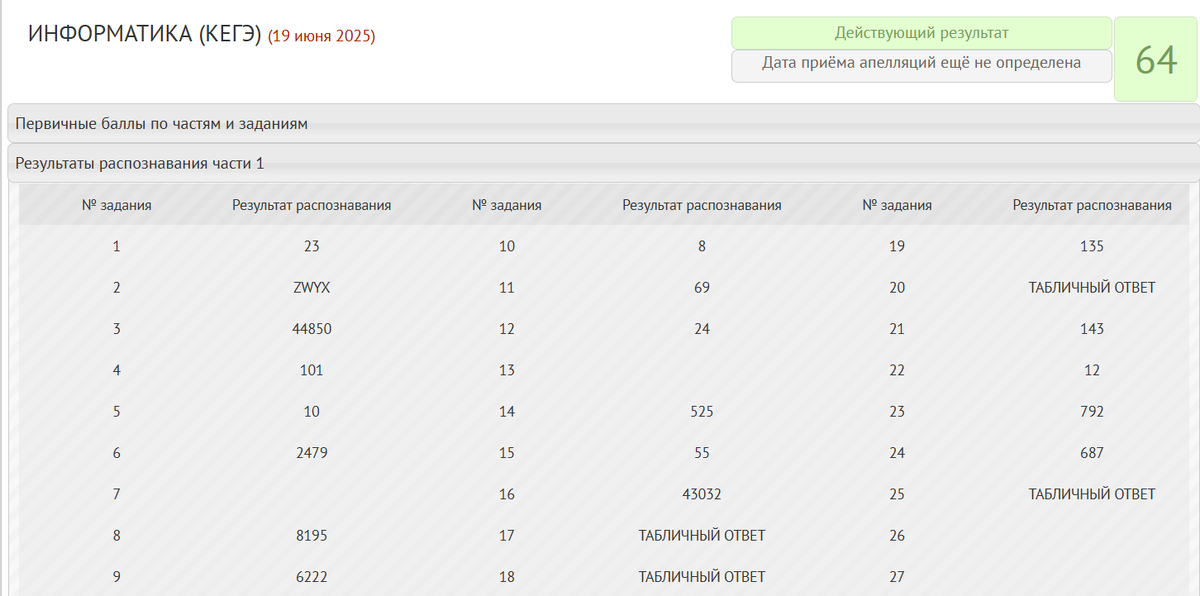The height and width of the screenshot is (596, 1200).
Task: Select the answer 135 for task 19
Action: point(1092,246)
